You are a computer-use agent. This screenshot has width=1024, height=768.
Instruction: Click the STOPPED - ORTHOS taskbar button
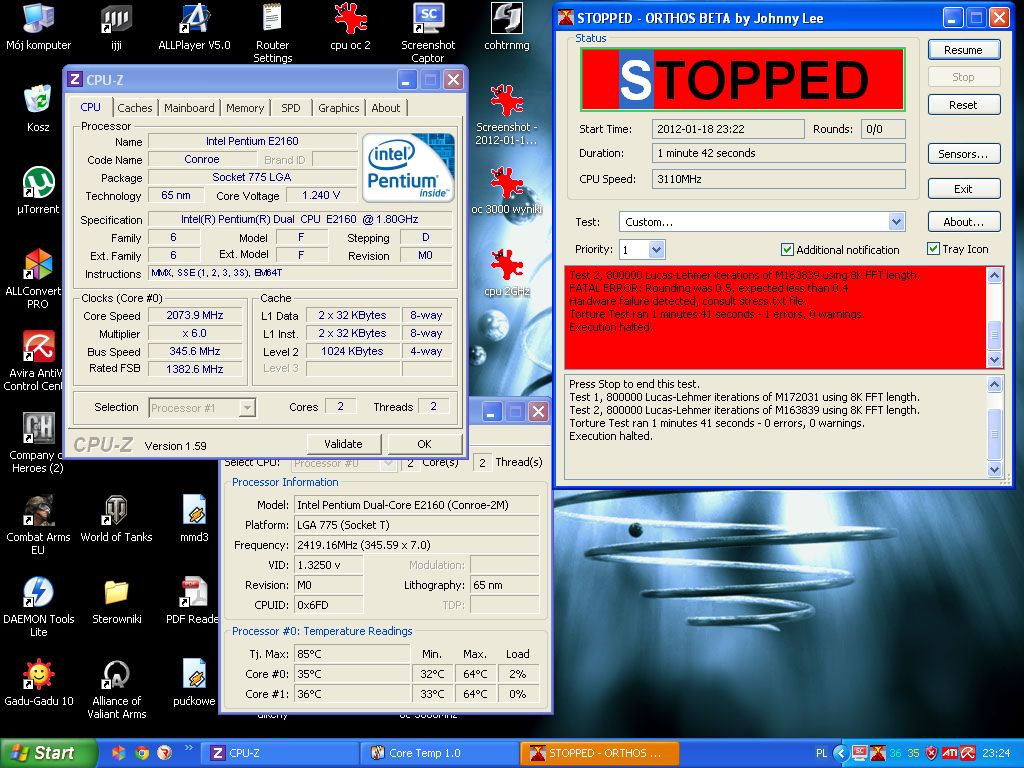pos(600,753)
